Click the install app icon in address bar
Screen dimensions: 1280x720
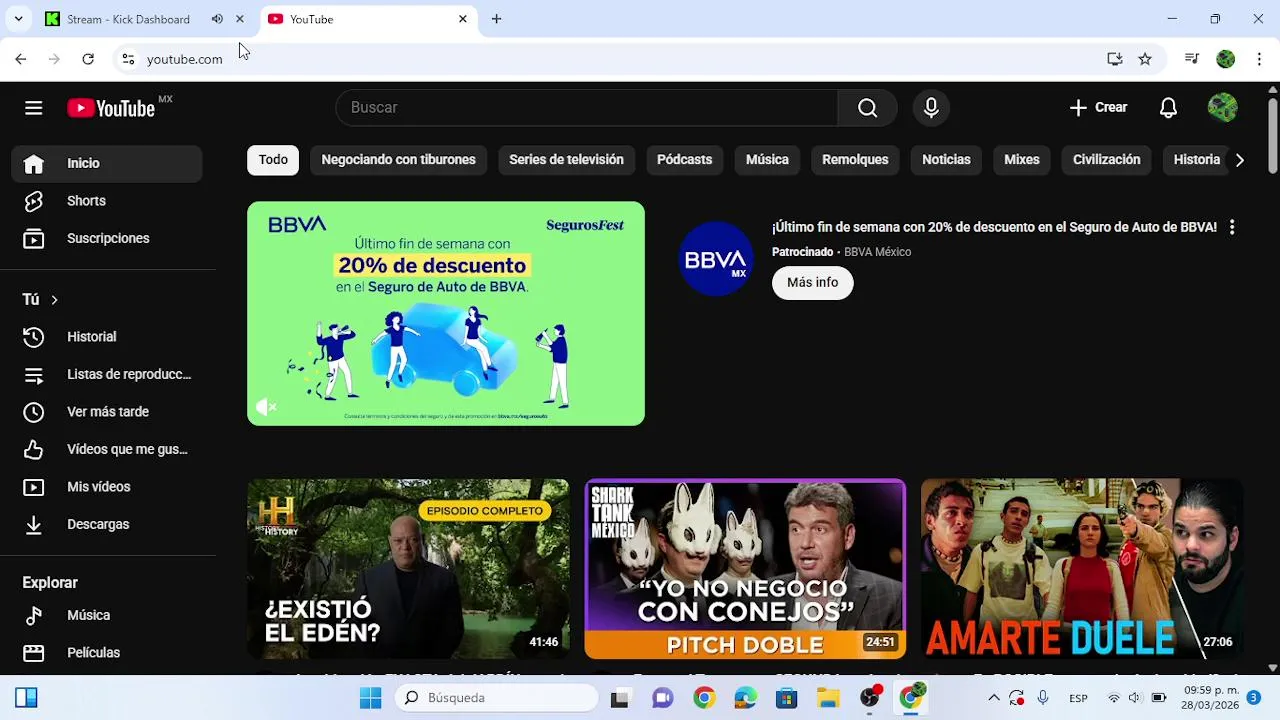click(1115, 59)
